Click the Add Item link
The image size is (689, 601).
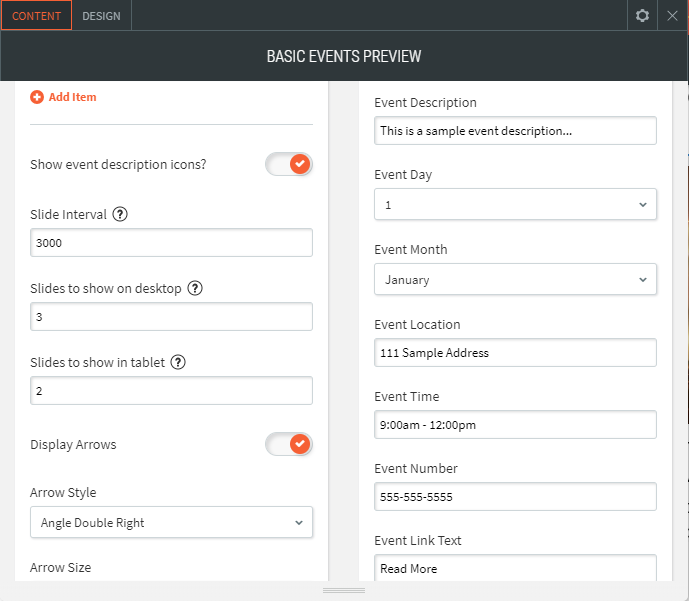[x=72, y=97]
